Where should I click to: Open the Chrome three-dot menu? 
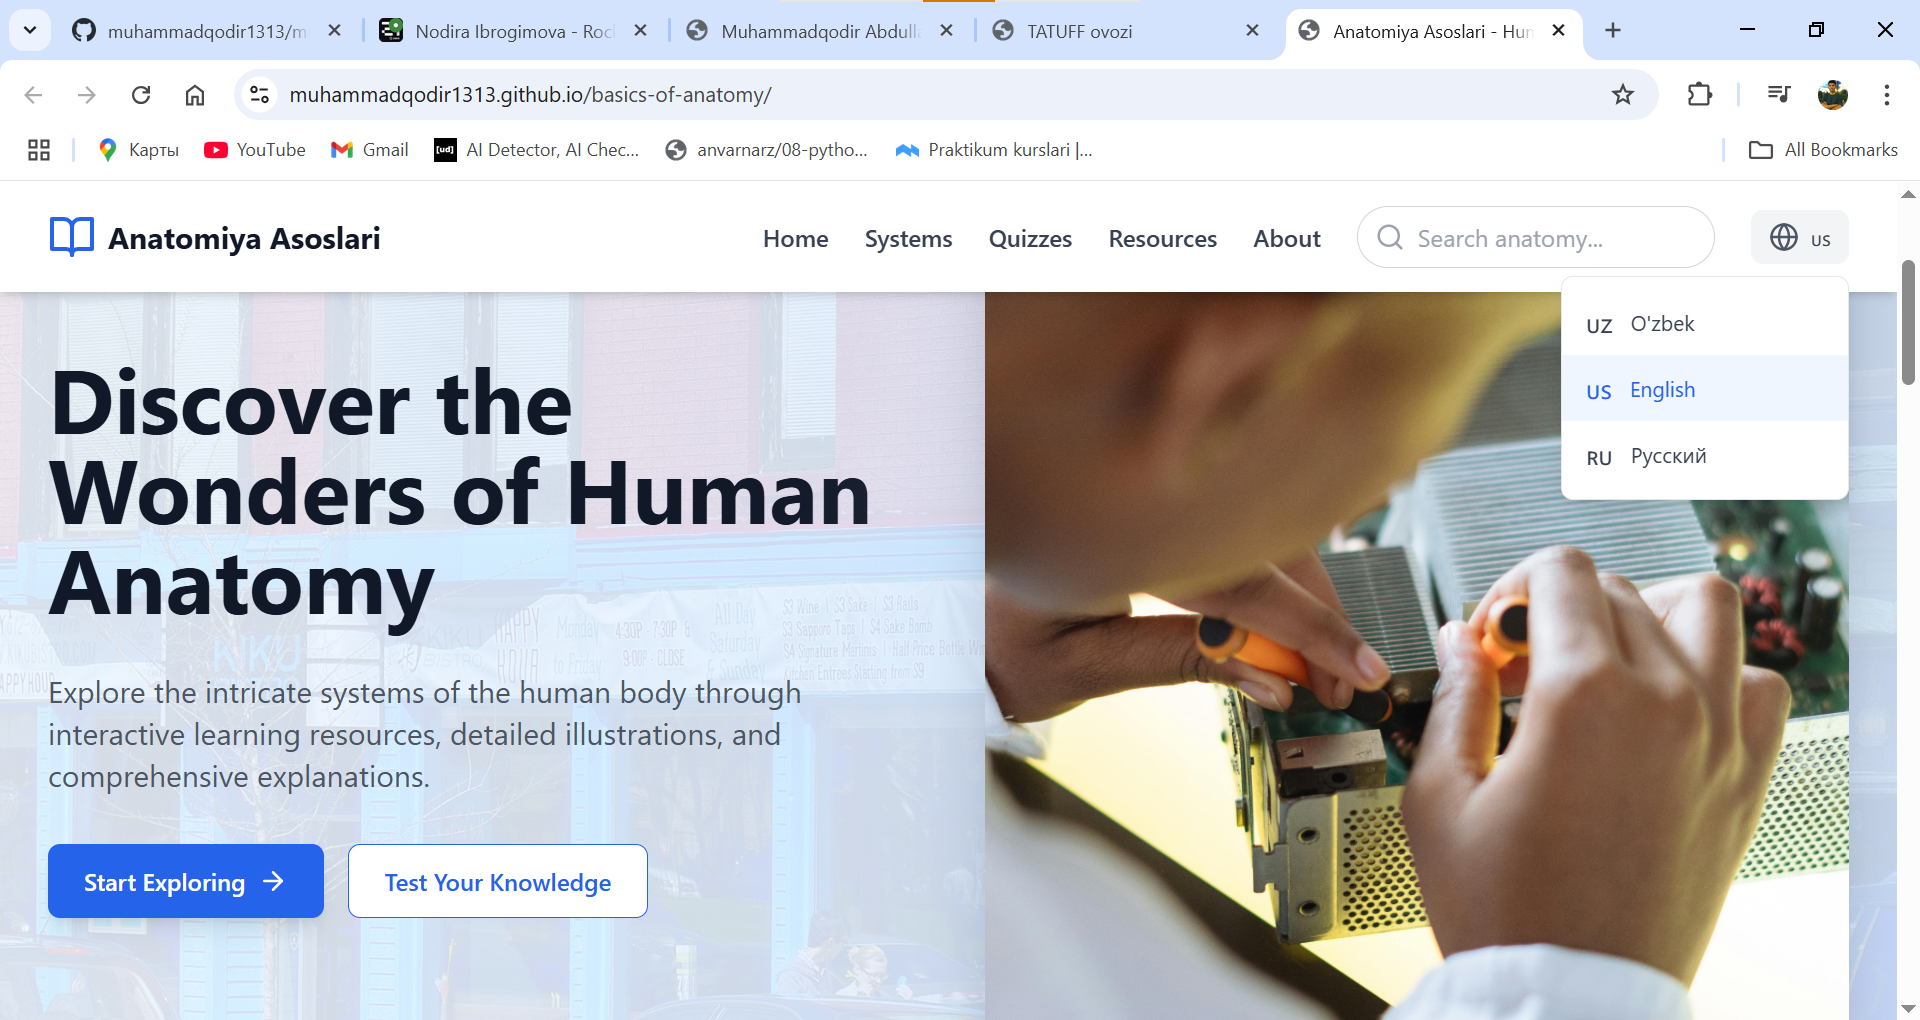1886,95
